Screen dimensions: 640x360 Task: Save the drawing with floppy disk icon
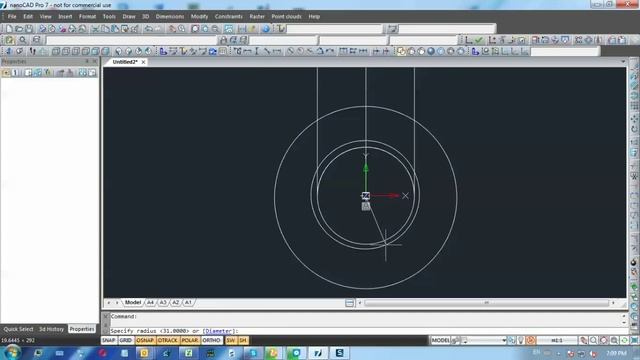(29, 29)
